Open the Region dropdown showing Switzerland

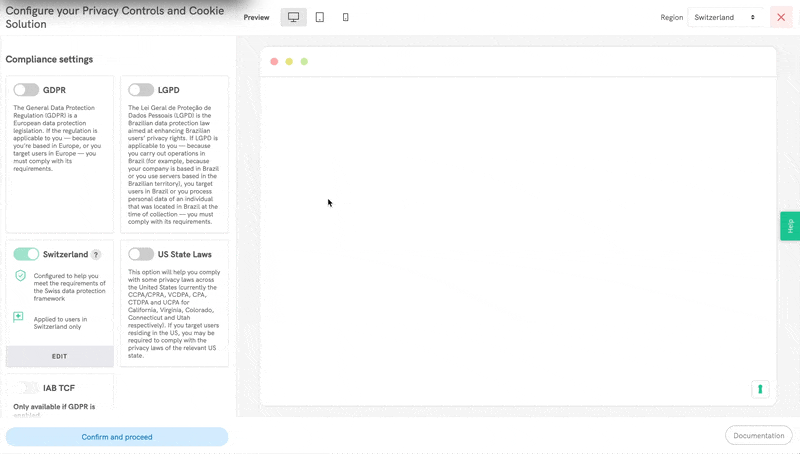pyautogui.click(x=725, y=17)
